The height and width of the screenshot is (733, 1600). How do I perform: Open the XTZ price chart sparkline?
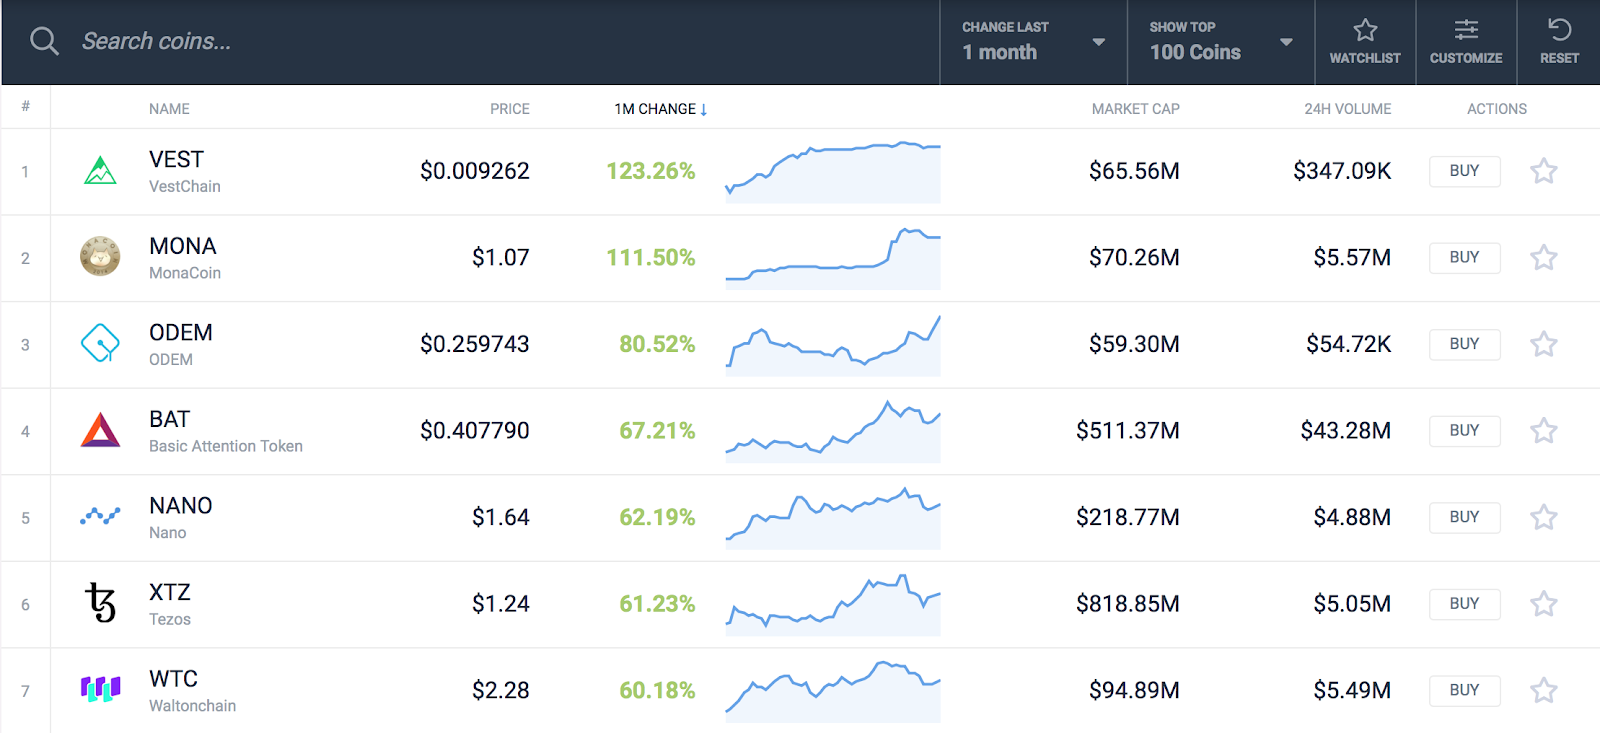point(833,604)
